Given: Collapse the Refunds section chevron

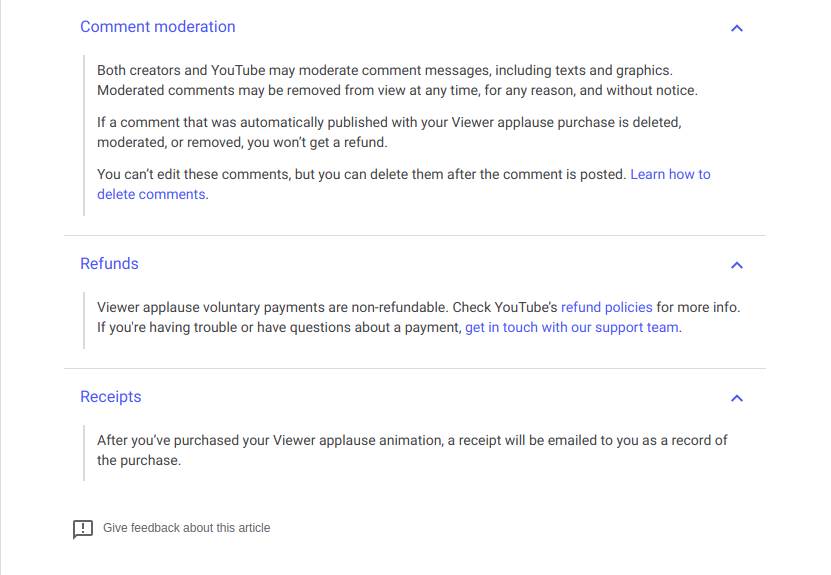Looking at the screenshot, I should (x=737, y=265).
